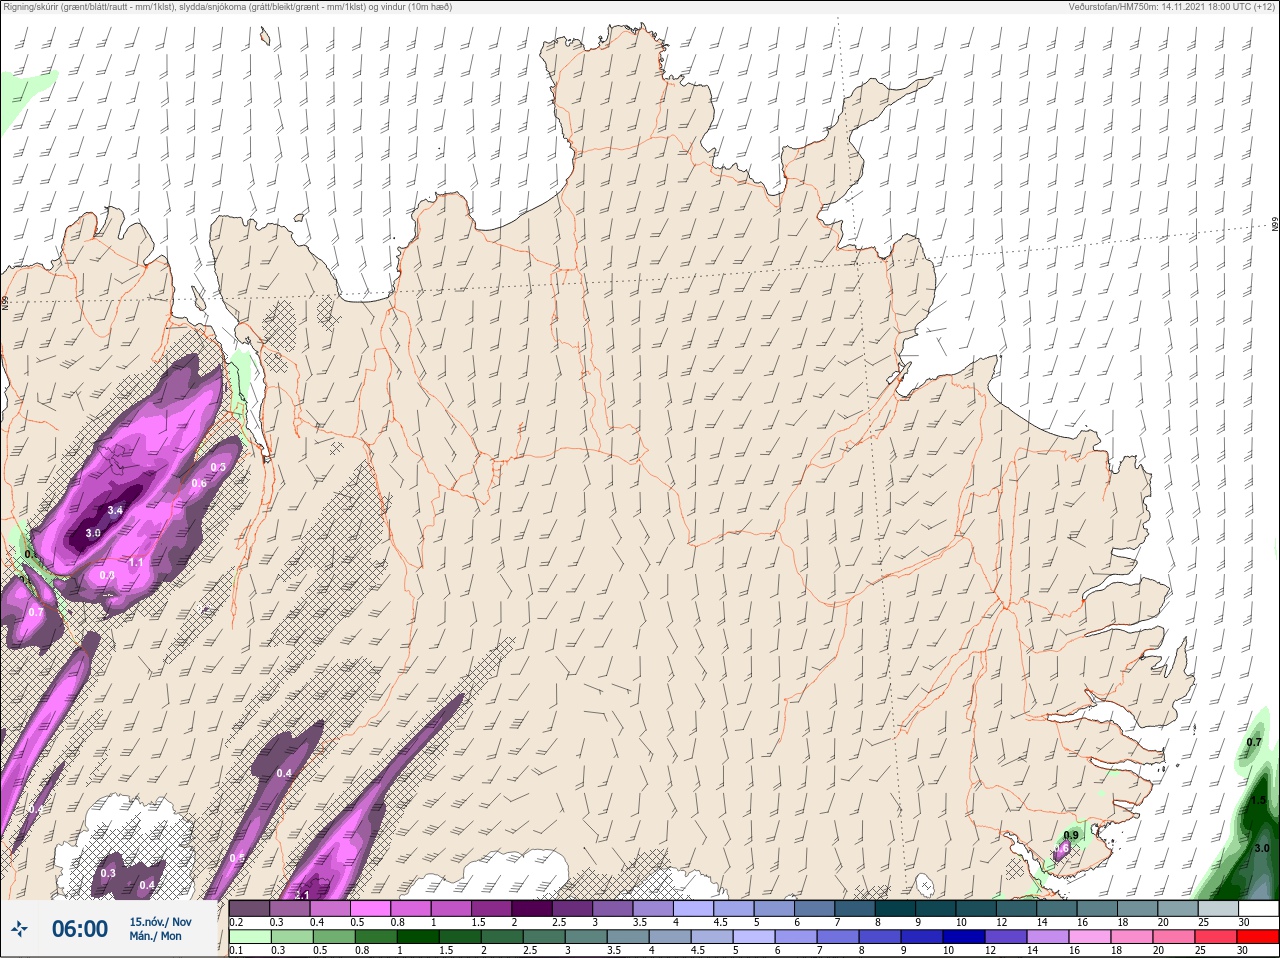1280x958 pixels.
Task: Click the map title starting with 'Rigning/skúrir'
Action: (228, 7)
